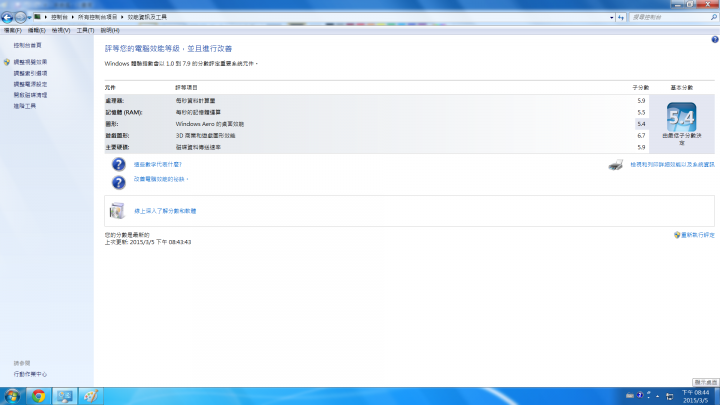Screen dimensions: 720x405
Task: Show hidden tray icons arrow
Action: (x=658, y=396)
